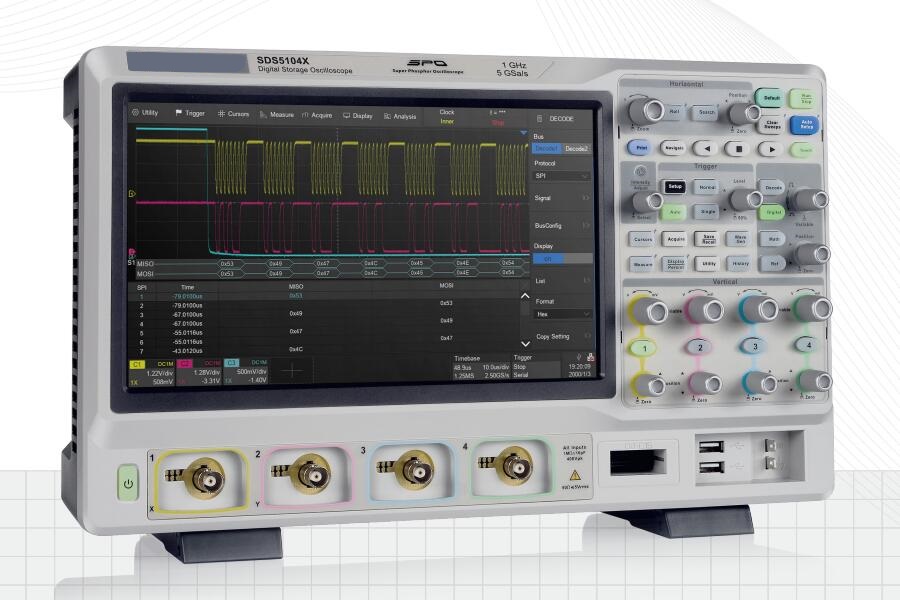
Task: Select the Decode2 bus button
Action: 577,148
